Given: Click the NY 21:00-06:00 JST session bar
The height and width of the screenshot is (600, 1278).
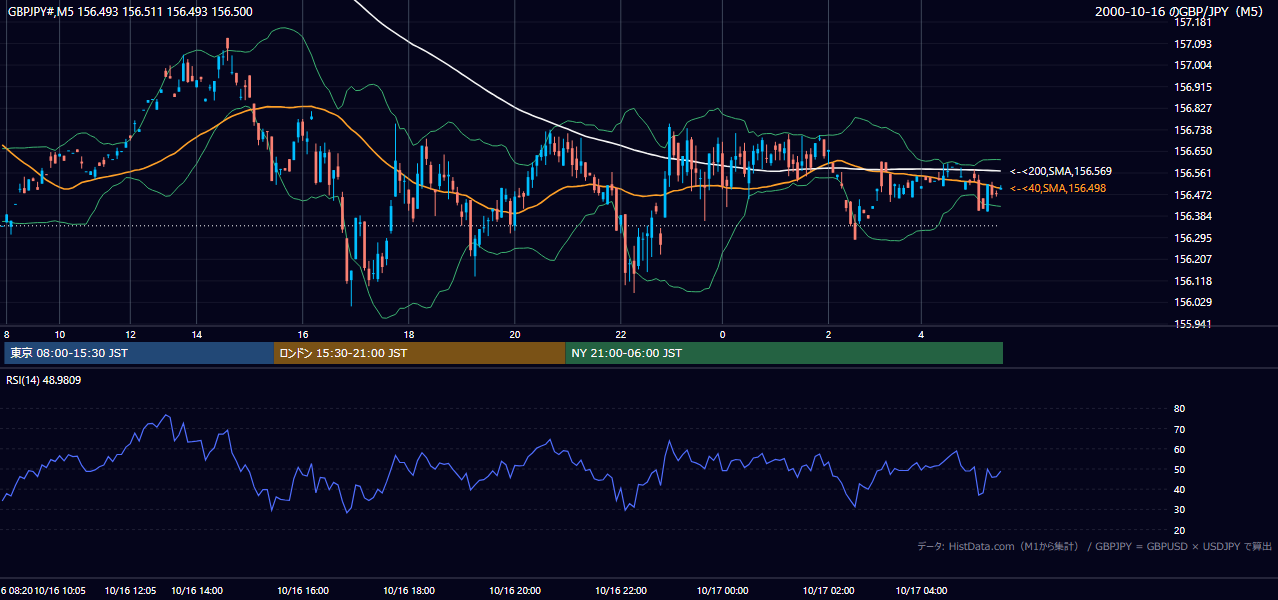Looking at the screenshot, I should tap(784, 353).
